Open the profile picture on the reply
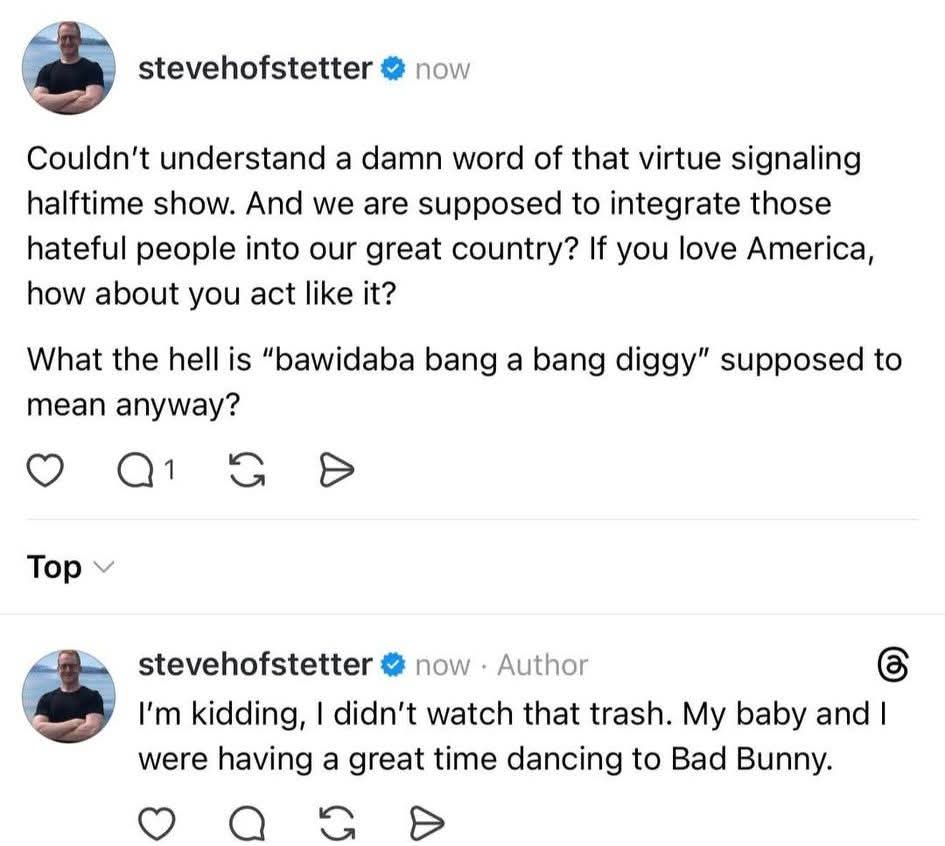The width and height of the screenshot is (945, 846). click(x=69, y=696)
